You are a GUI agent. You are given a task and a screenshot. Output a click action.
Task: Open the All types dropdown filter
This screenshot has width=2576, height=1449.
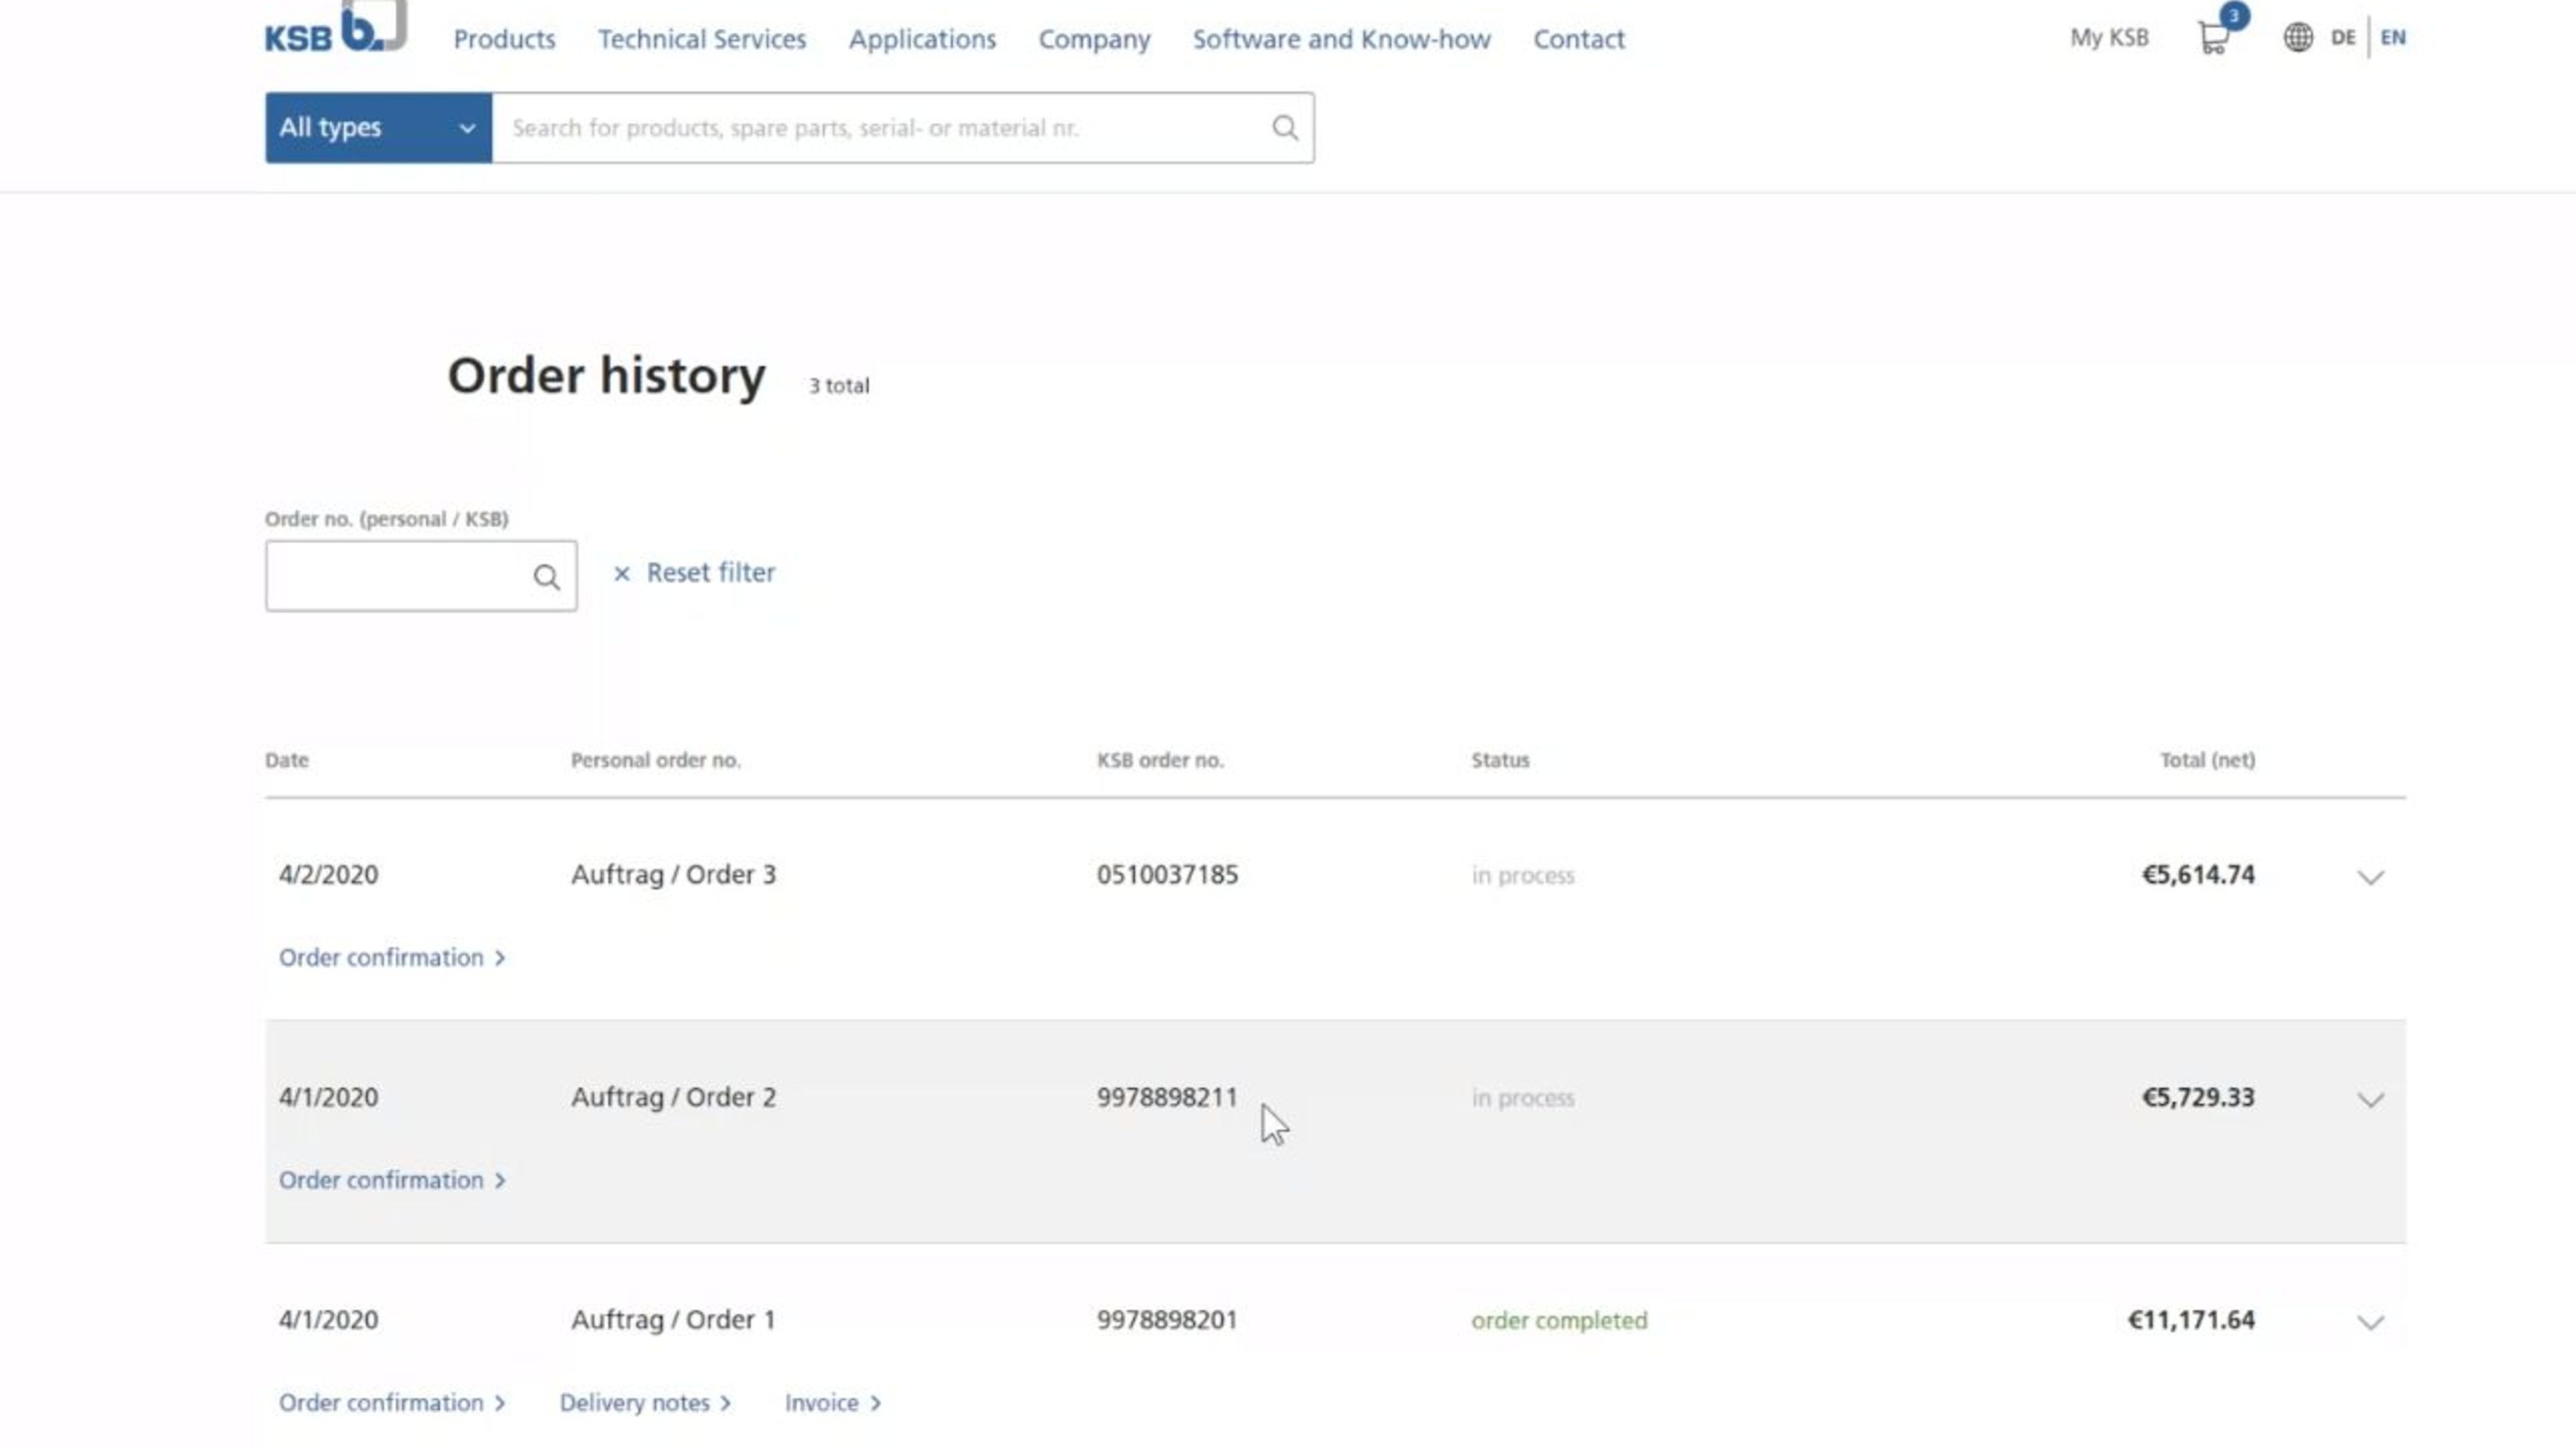(379, 126)
